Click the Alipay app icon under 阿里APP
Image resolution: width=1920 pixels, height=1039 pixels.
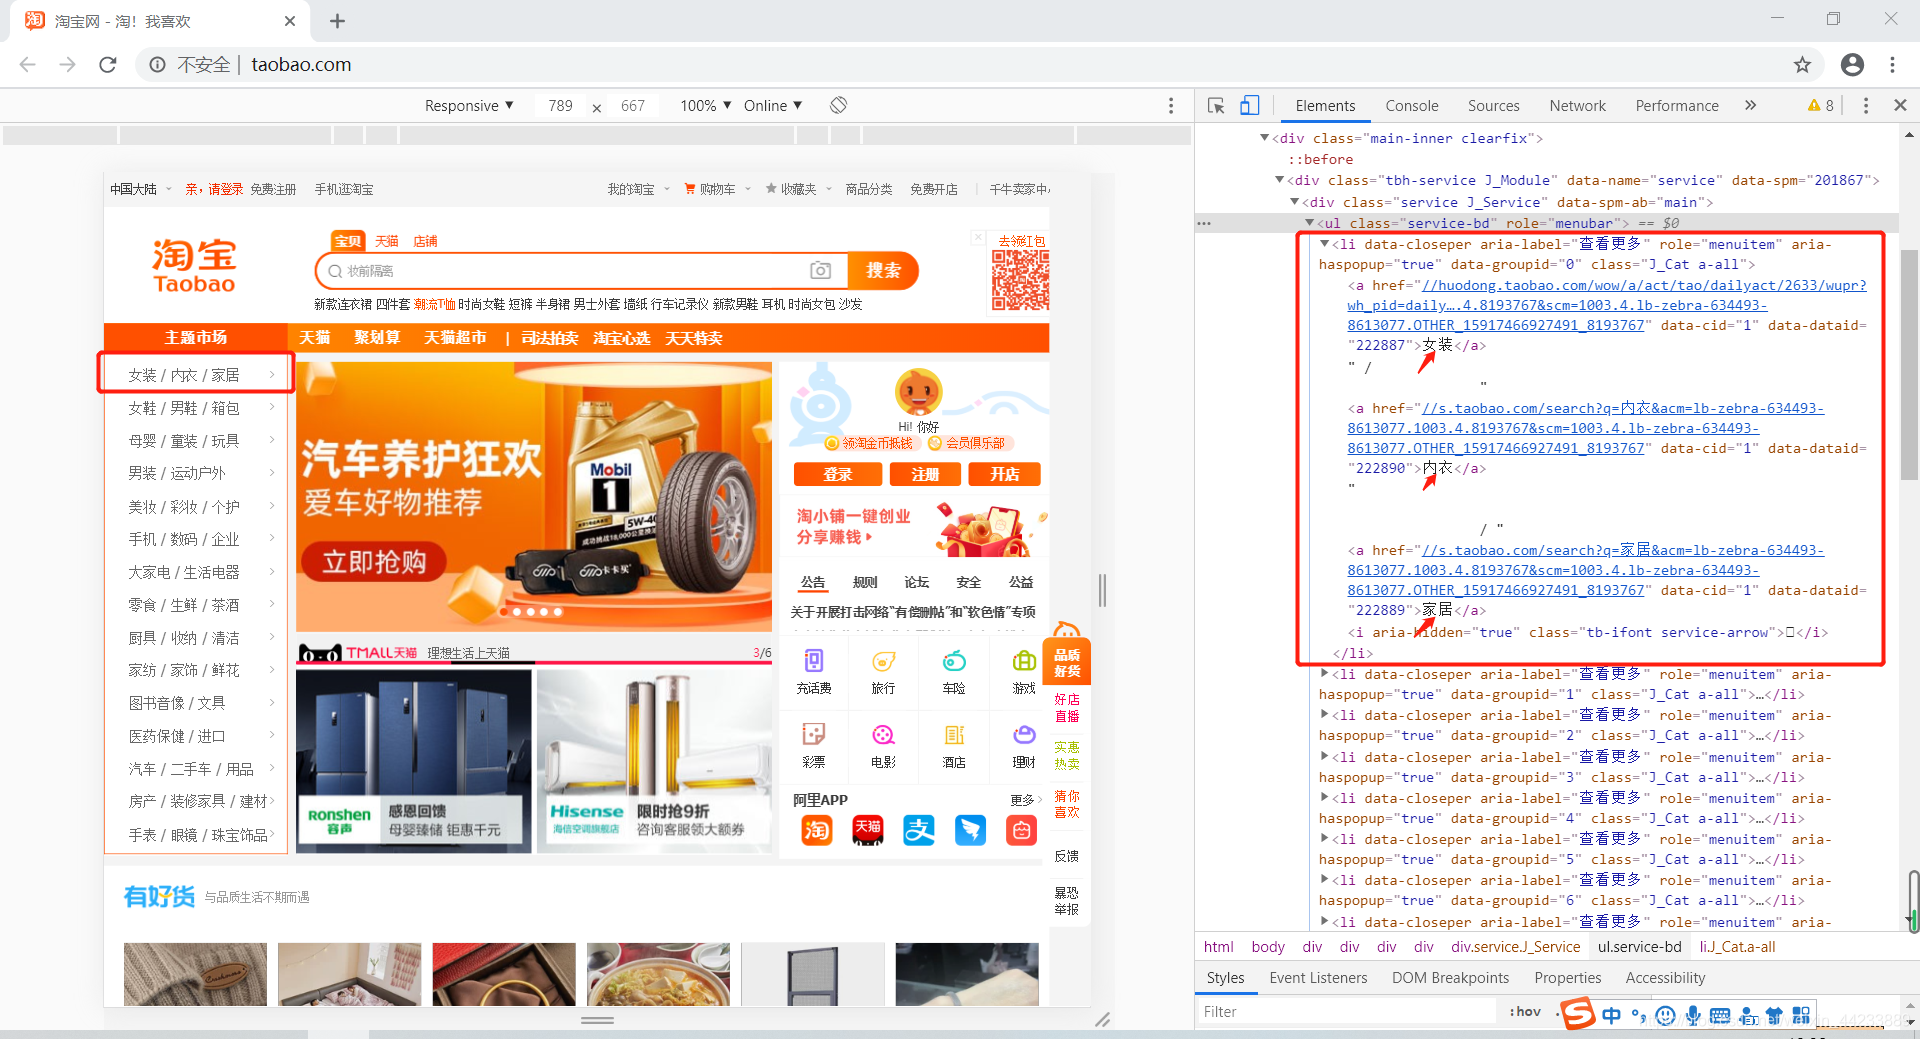pyautogui.click(x=919, y=830)
